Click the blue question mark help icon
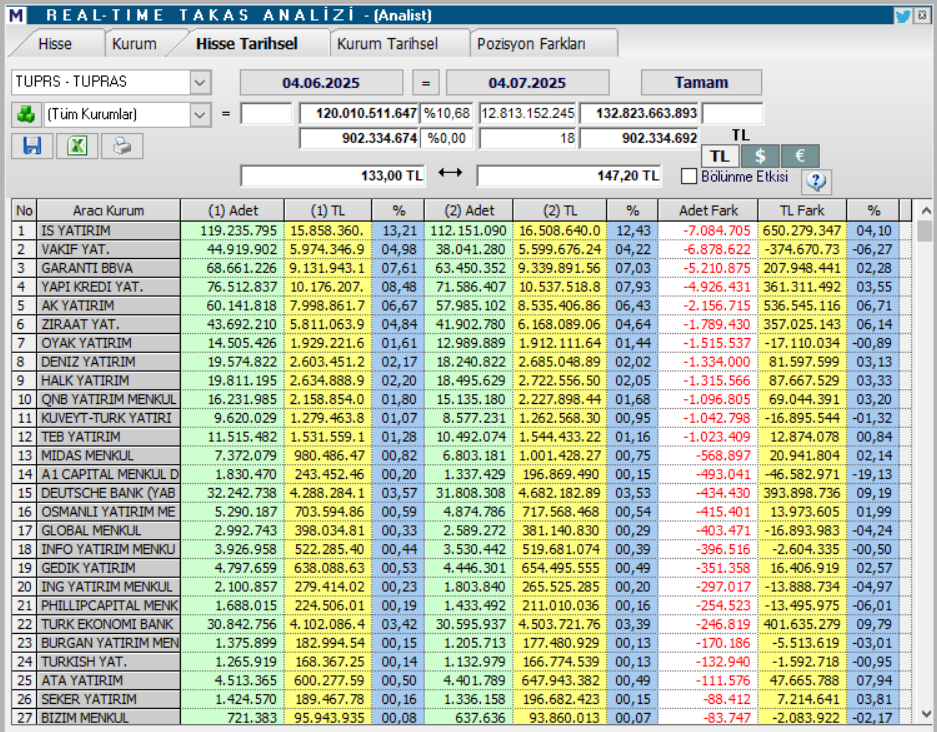The width and height of the screenshot is (937, 732). (817, 181)
